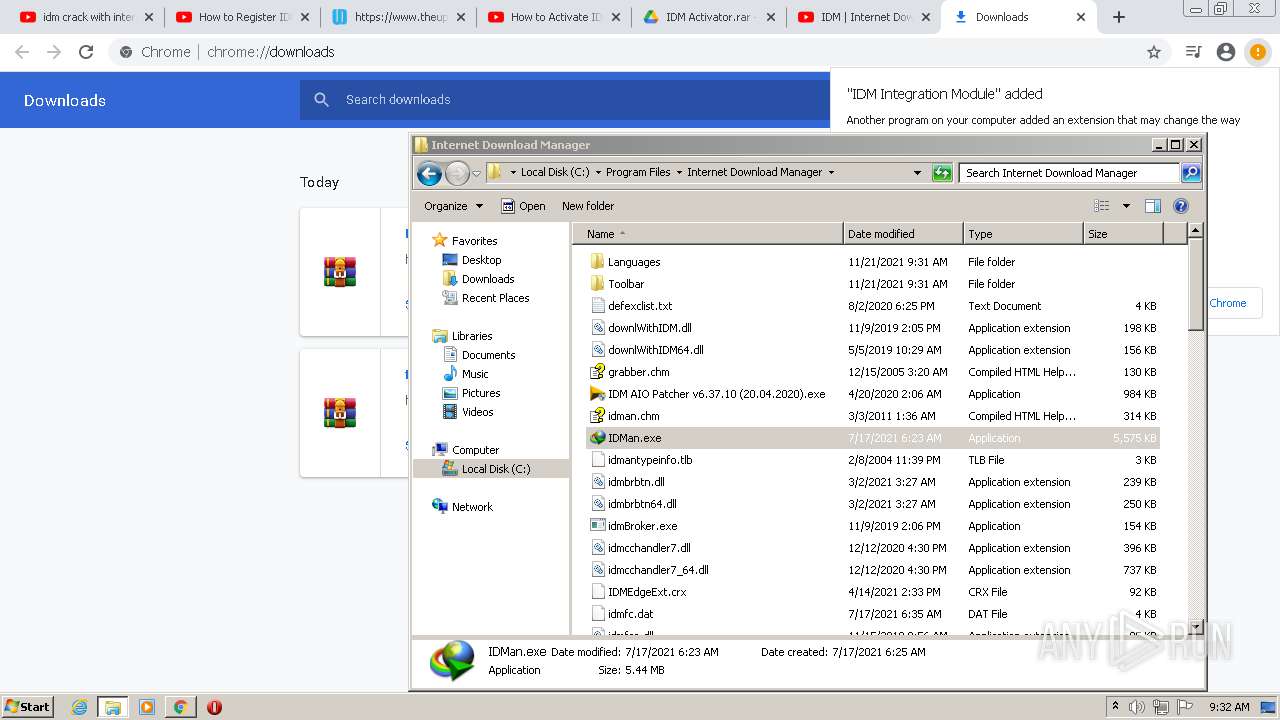
Task: Select the Languages folder icon
Action: click(x=598, y=262)
